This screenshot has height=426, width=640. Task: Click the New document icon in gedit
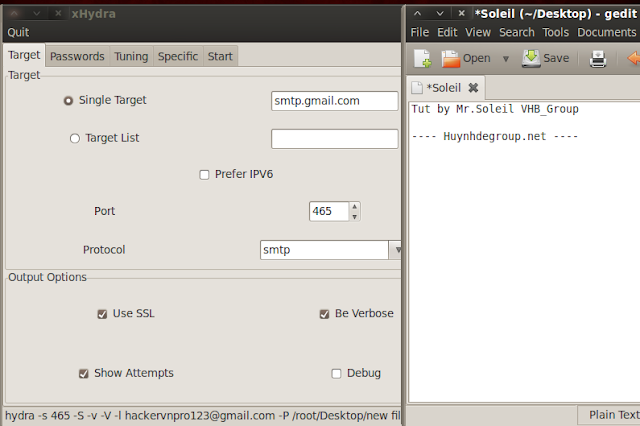(422, 58)
